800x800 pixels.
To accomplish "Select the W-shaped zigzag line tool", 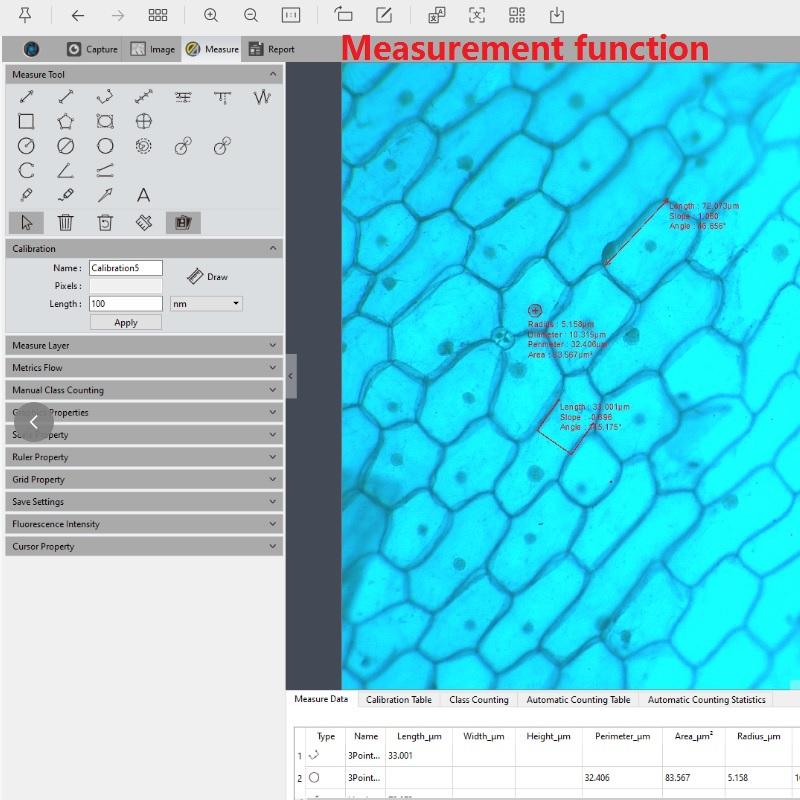I will [x=262, y=96].
